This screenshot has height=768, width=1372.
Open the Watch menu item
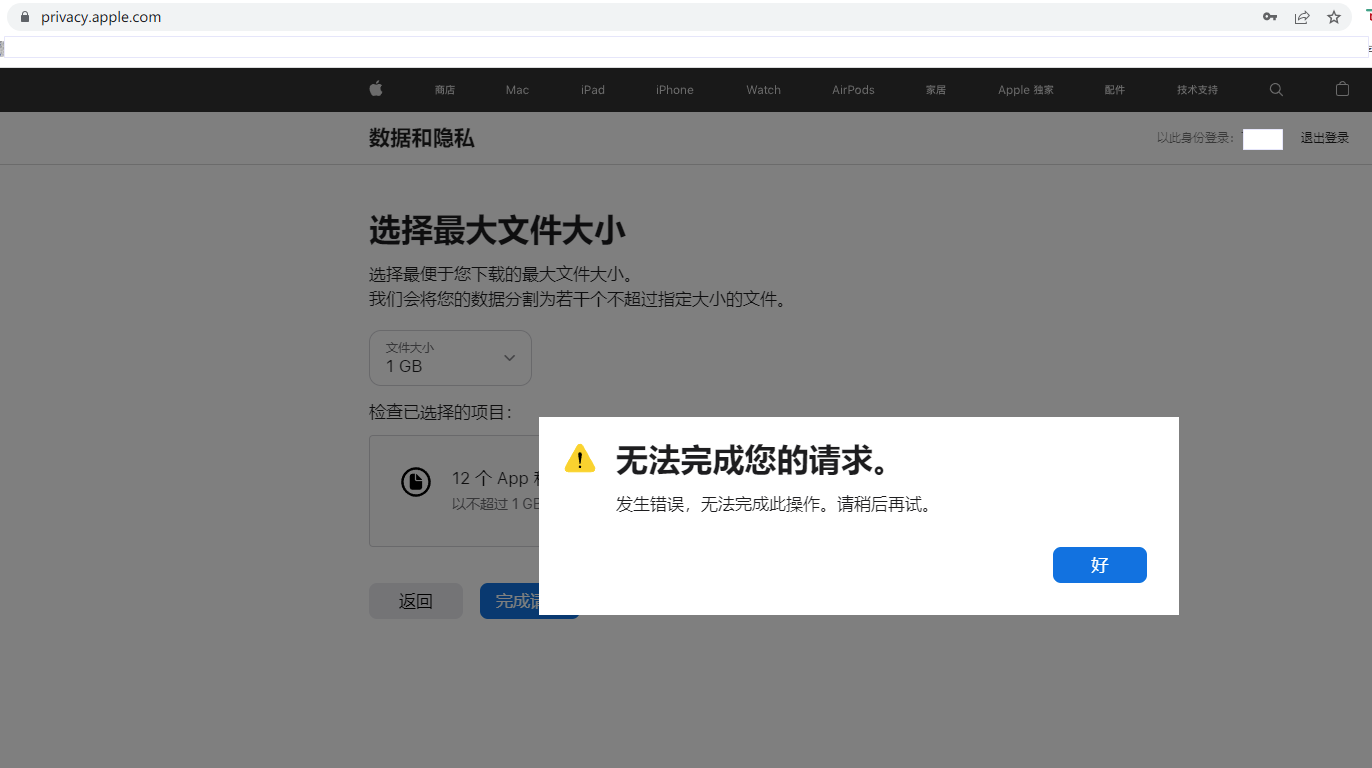click(x=764, y=90)
